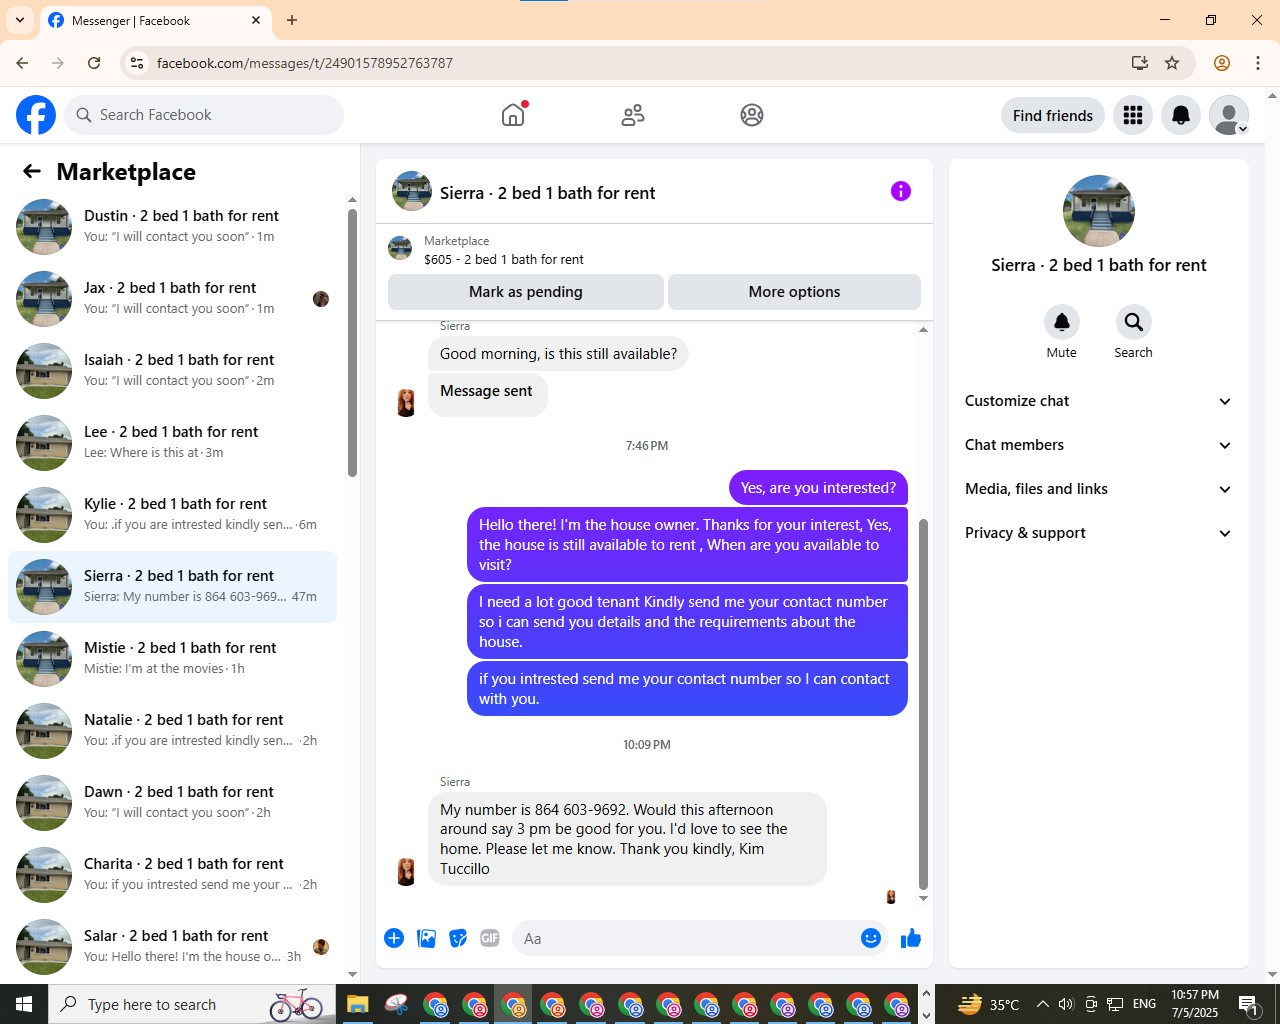Open the Charita conversation
The image size is (1280, 1024).
[172, 875]
